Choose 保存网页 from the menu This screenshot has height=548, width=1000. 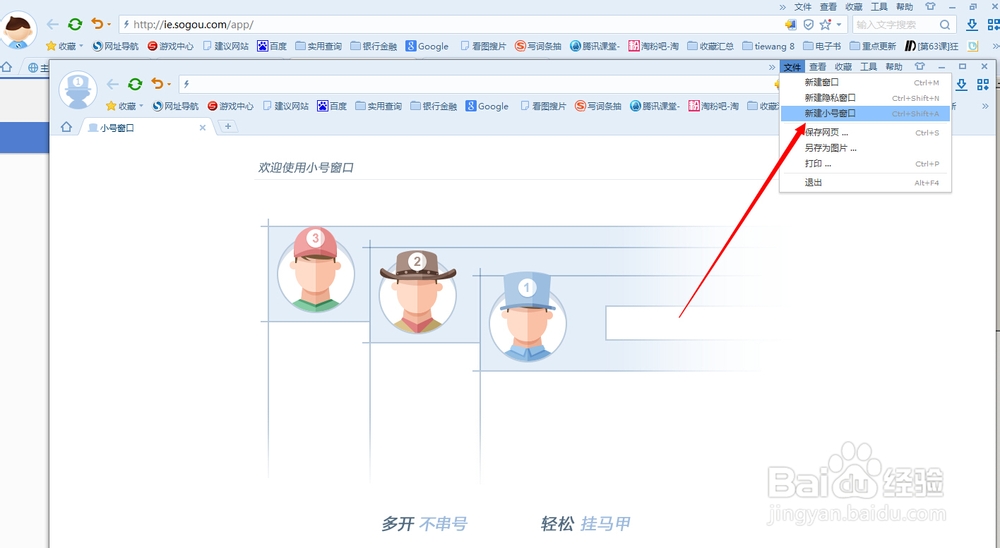point(865,133)
